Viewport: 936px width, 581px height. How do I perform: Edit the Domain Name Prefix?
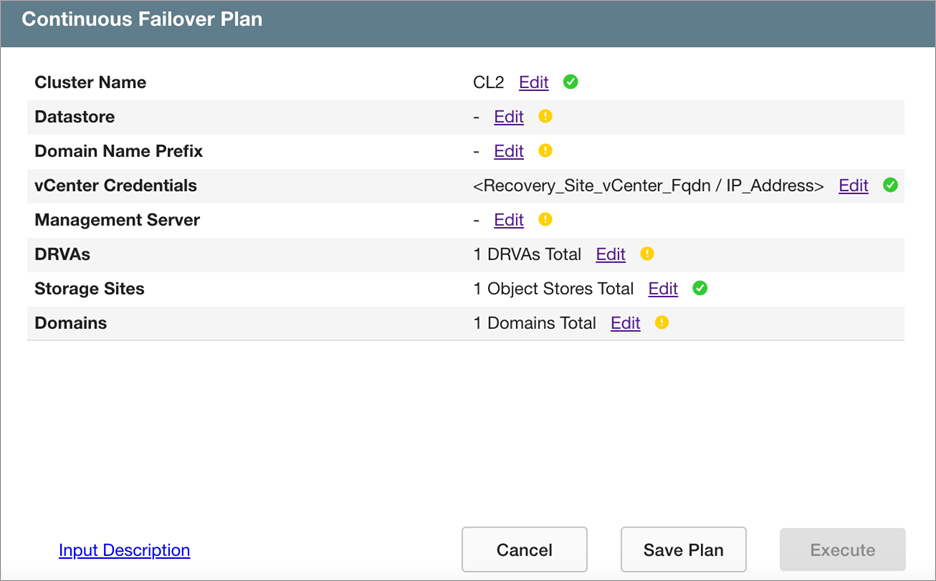click(x=509, y=151)
